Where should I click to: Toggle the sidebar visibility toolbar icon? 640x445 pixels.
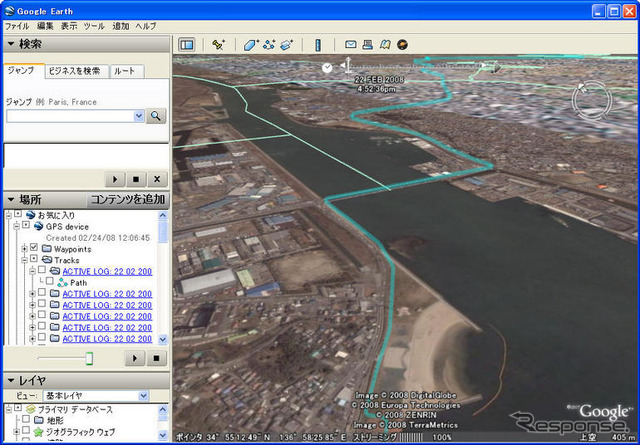point(187,44)
